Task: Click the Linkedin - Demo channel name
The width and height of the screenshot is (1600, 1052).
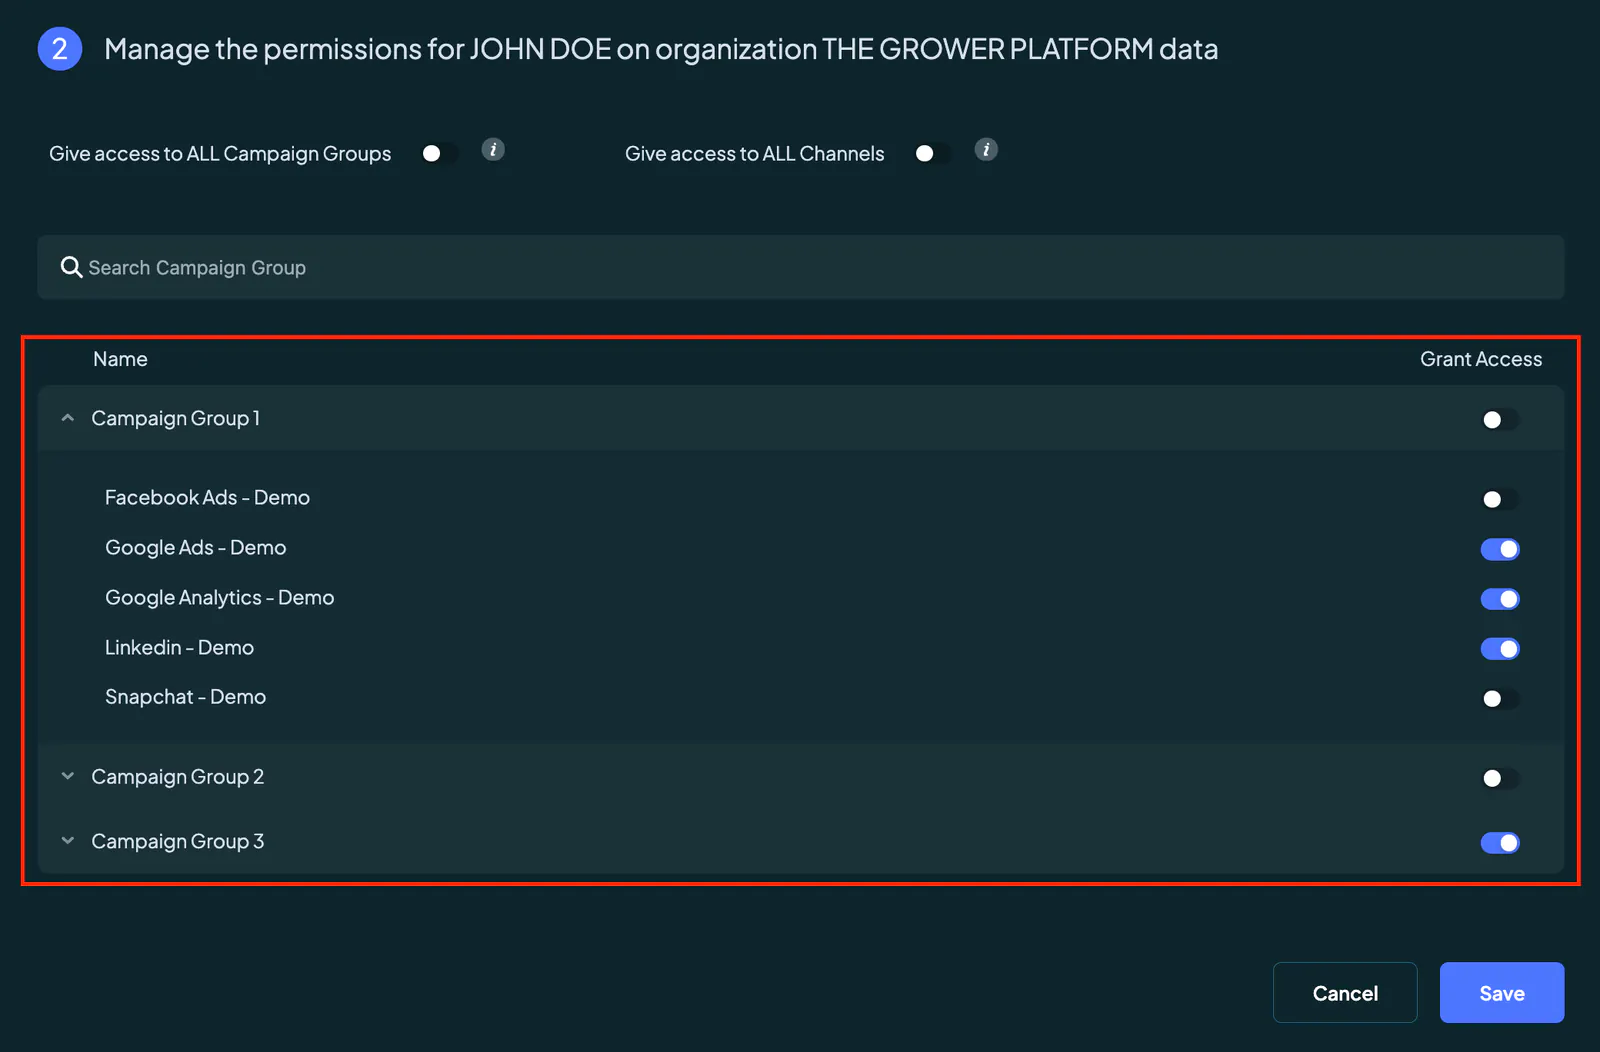Action: pos(179,647)
